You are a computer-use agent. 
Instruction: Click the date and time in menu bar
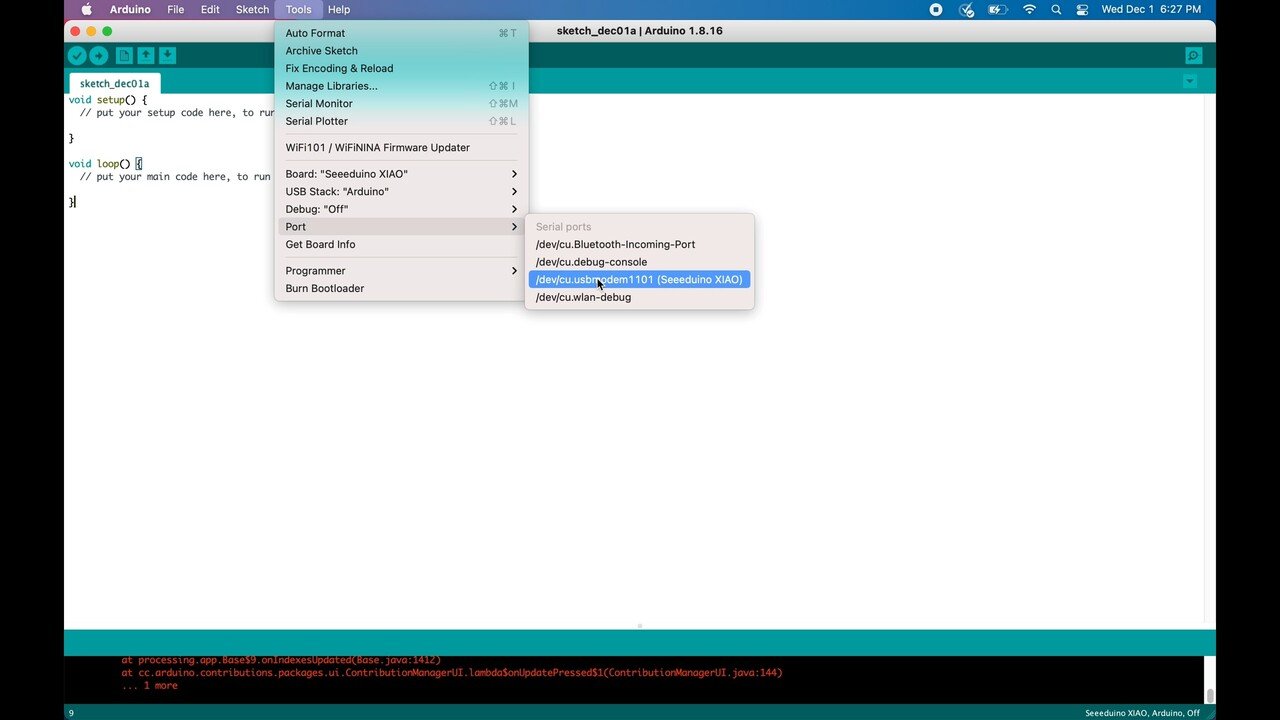click(1151, 10)
